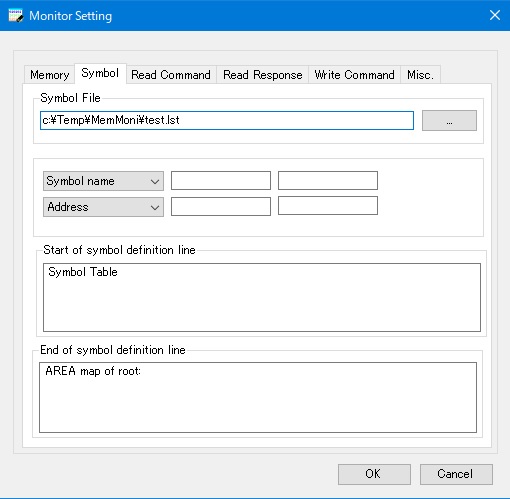This screenshot has height=499, width=510.
Task: Switch to the Misc. tab
Action: pos(420,75)
